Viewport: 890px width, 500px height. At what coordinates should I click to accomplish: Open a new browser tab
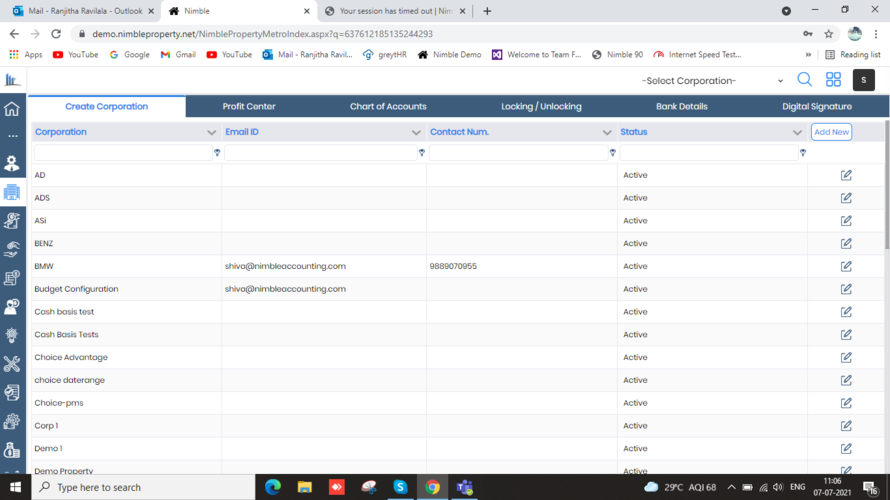[x=487, y=11]
